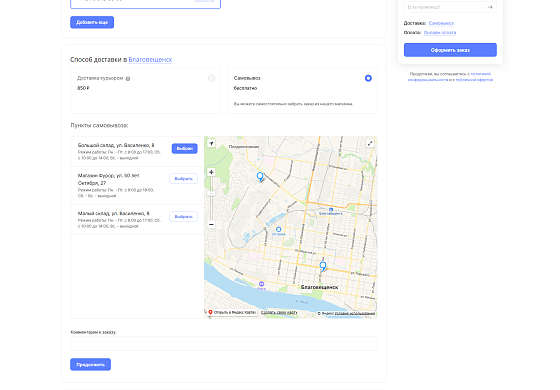Screen dimensions: 560x390
Task: Open map in Яндекс Карты
Action: [x=232, y=312]
